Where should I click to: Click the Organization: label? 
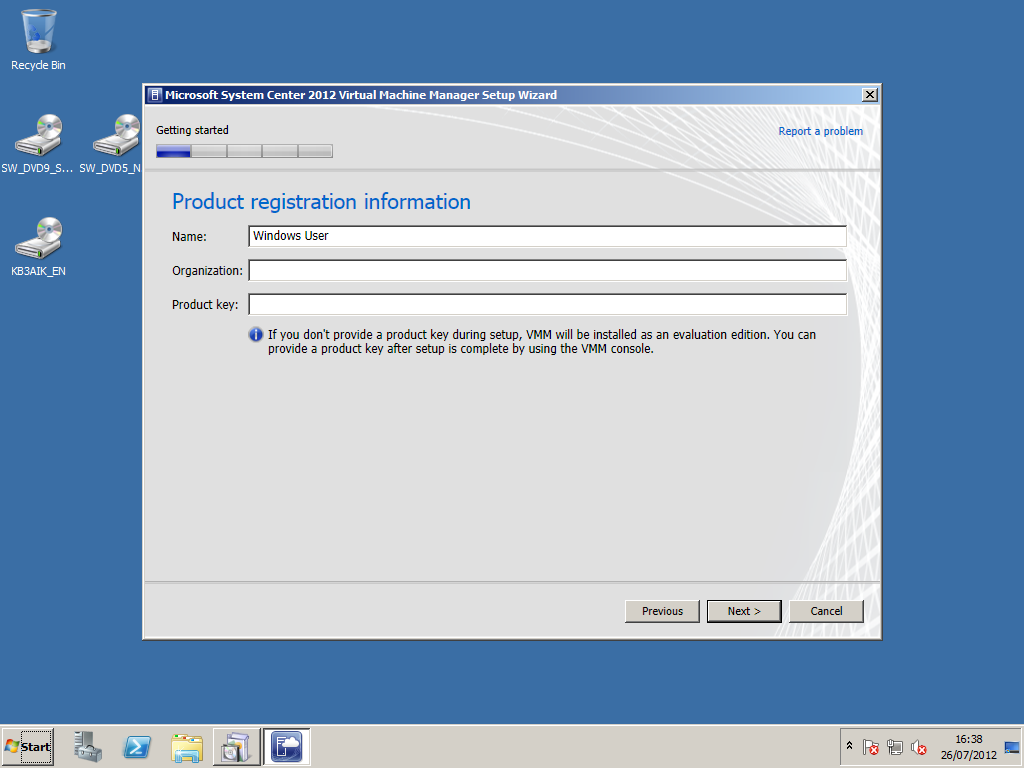207,270
